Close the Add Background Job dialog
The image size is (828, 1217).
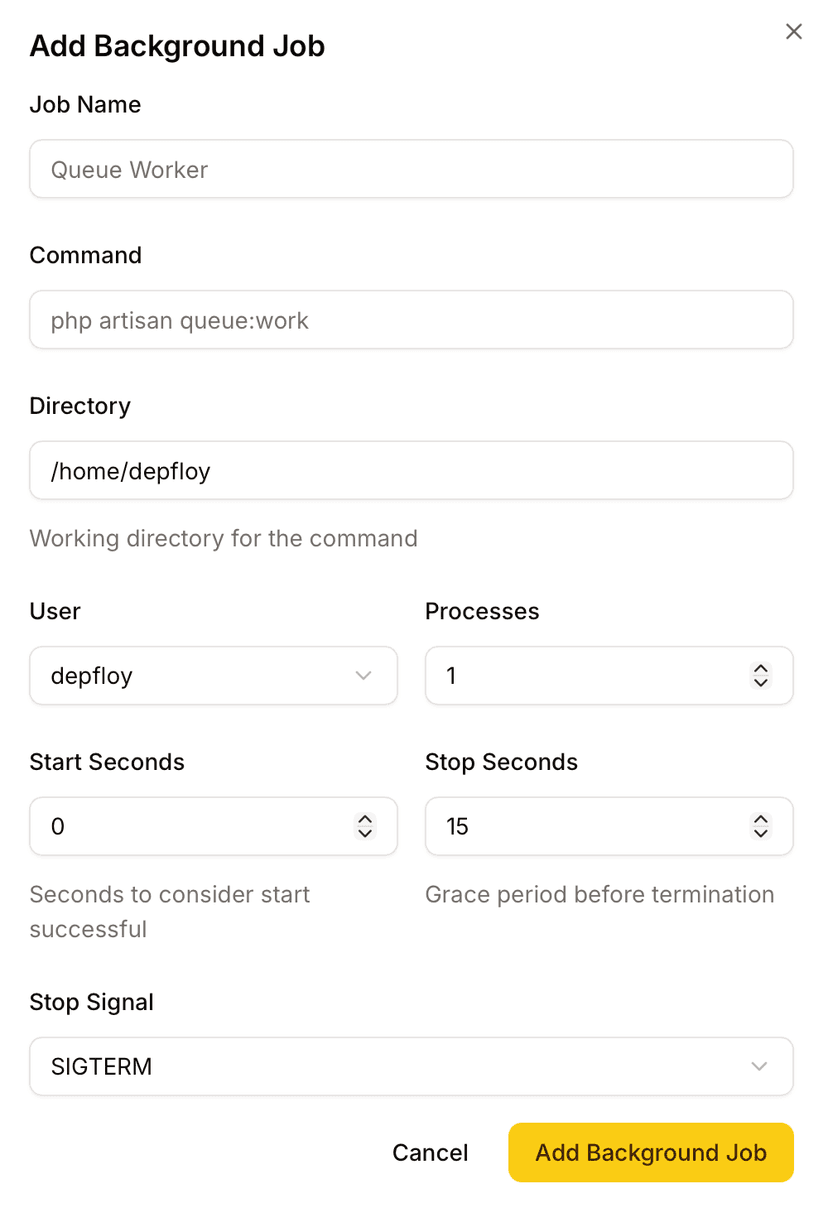pyautogui.click(x=793, y=31)
